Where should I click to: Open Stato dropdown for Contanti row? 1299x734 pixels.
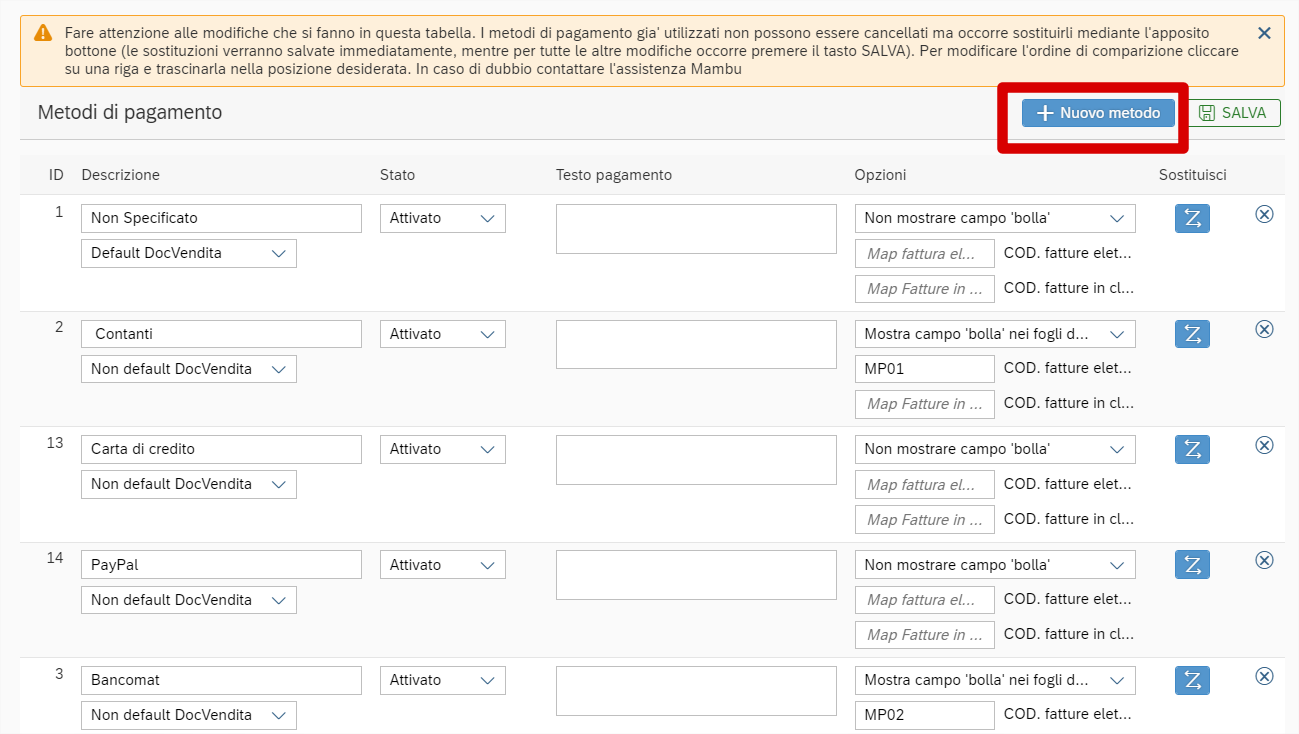pyautogui.click(x=442, y=334)
